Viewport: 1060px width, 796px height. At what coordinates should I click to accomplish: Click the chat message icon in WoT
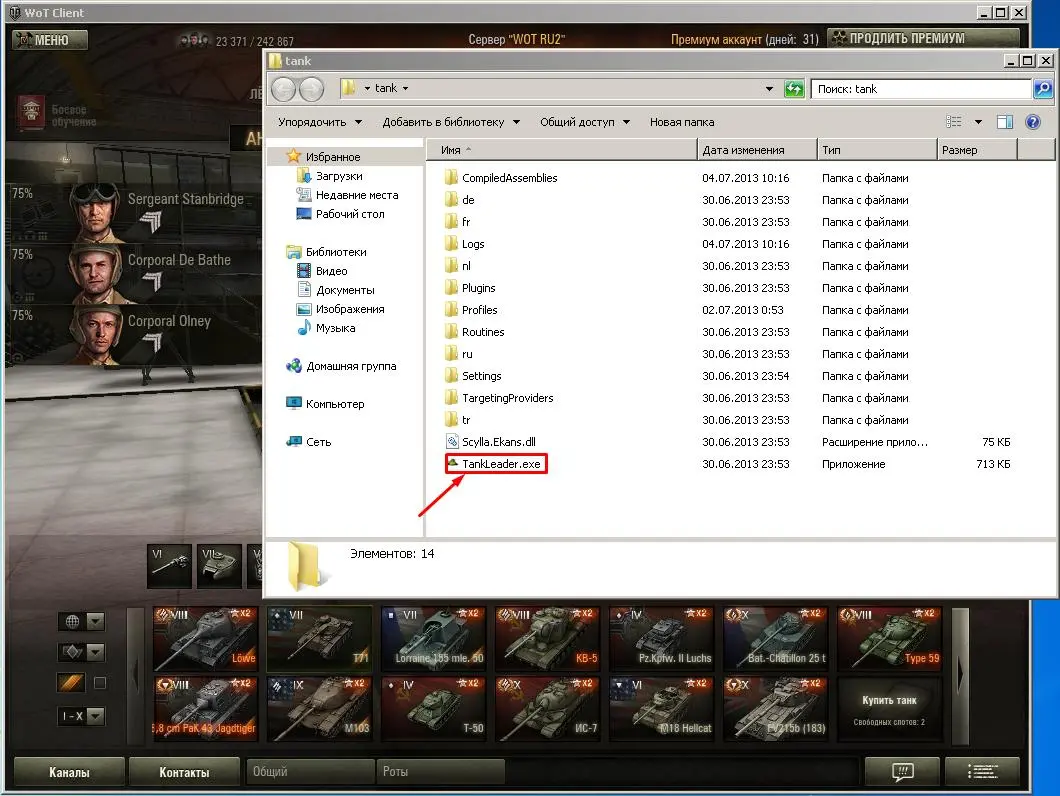902,772
